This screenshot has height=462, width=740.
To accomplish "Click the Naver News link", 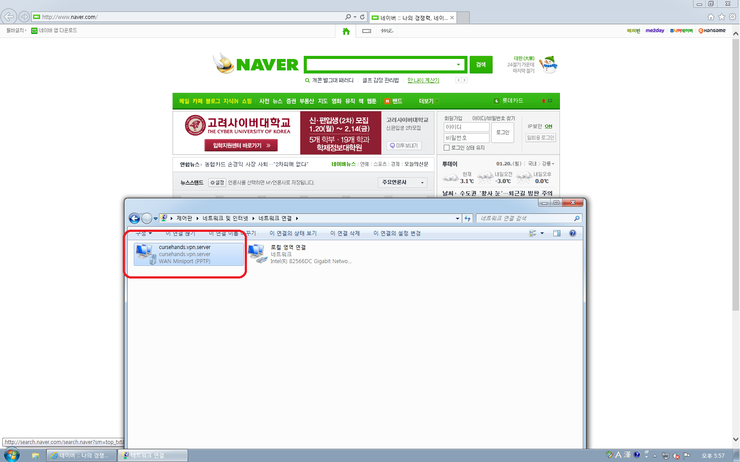I will (x=344, y=164).
